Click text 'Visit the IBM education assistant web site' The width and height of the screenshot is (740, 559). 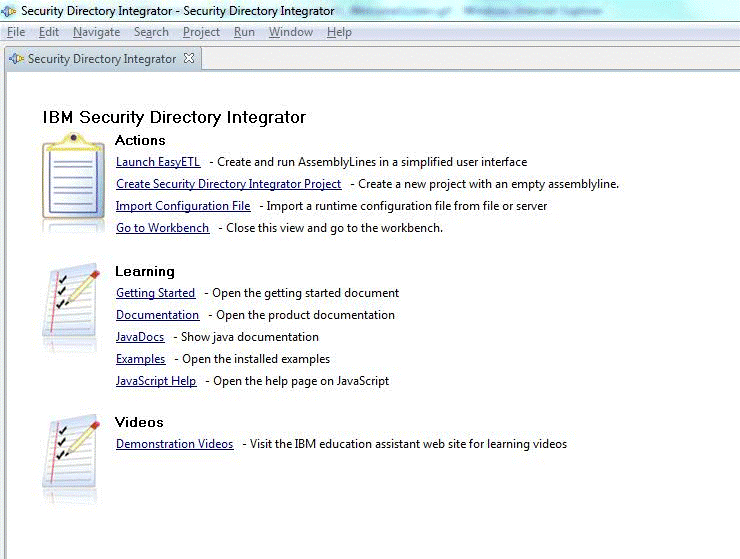pyautogui.click(x=358, y=444)
